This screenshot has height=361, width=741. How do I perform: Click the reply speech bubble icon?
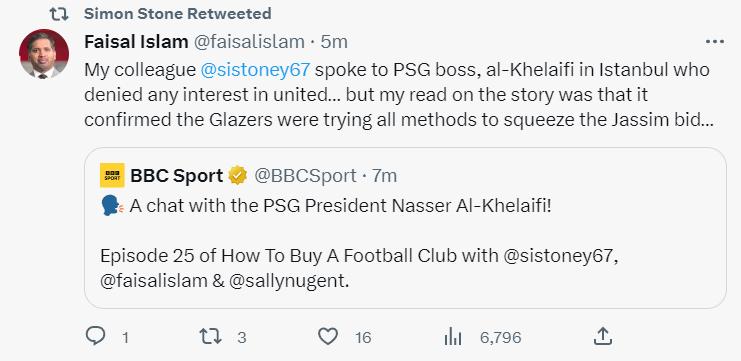point(96,336)
